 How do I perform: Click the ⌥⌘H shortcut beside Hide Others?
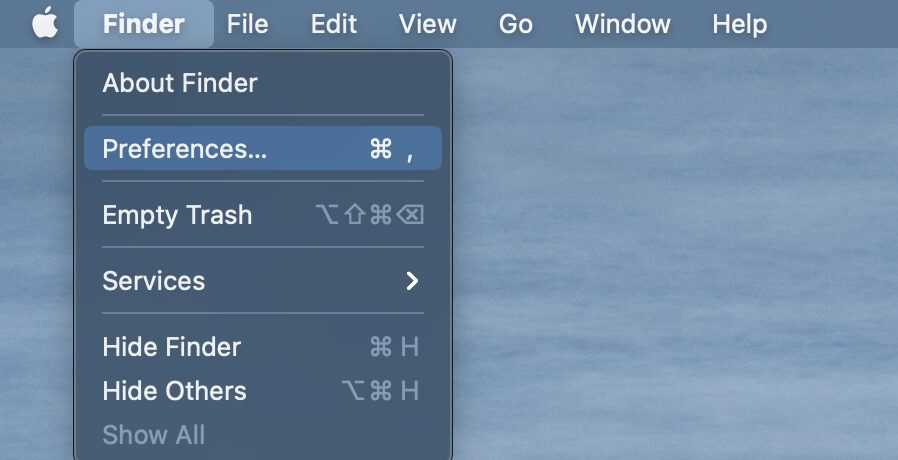(380, 391)
